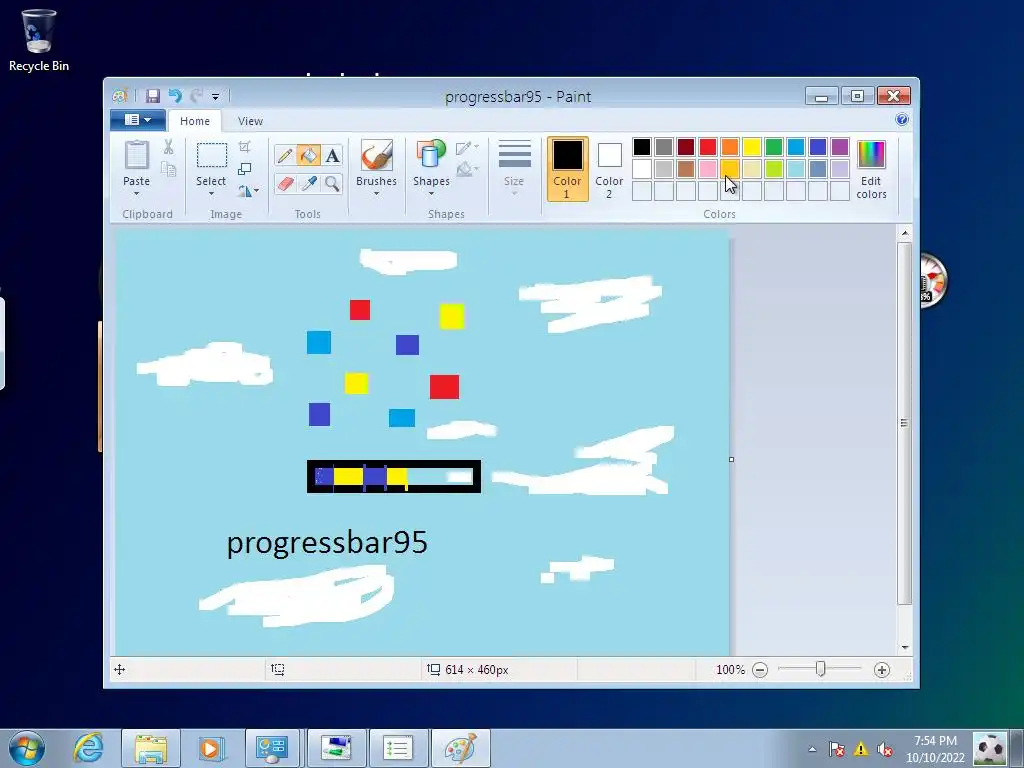
Task: Choose the pink (rose) color swatch
Action: (x=708, y=169)
